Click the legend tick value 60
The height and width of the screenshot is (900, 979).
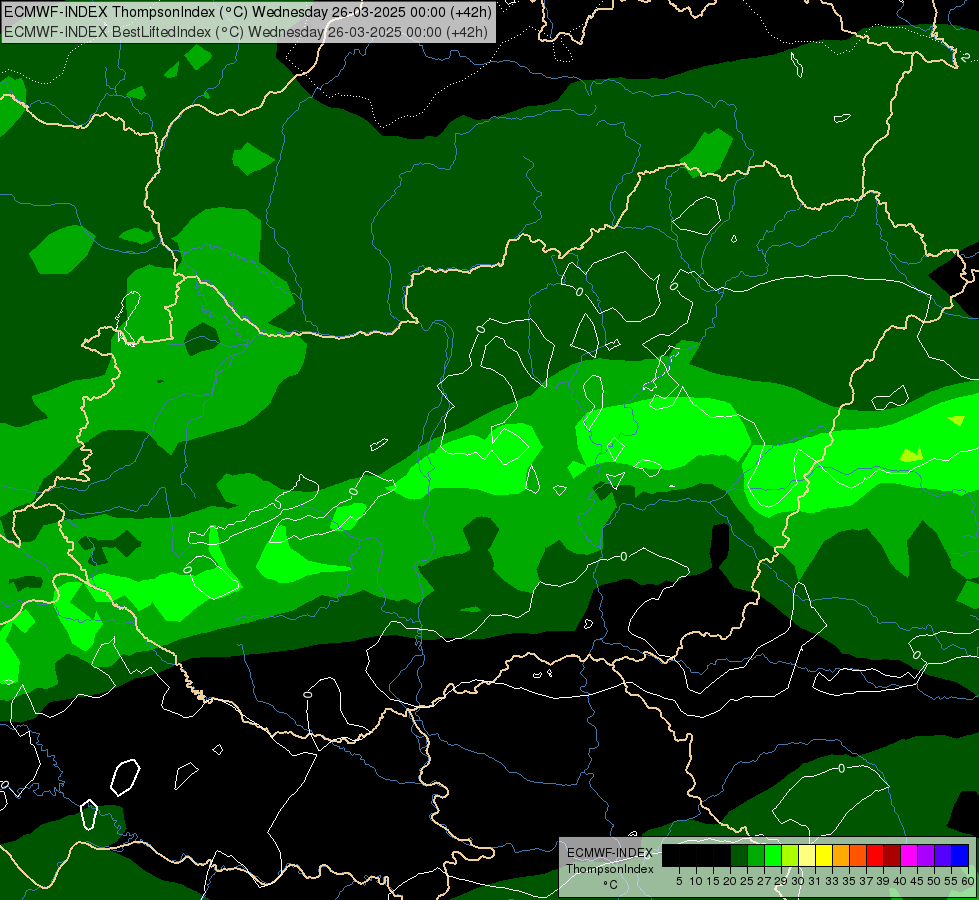tap(968, 881)
